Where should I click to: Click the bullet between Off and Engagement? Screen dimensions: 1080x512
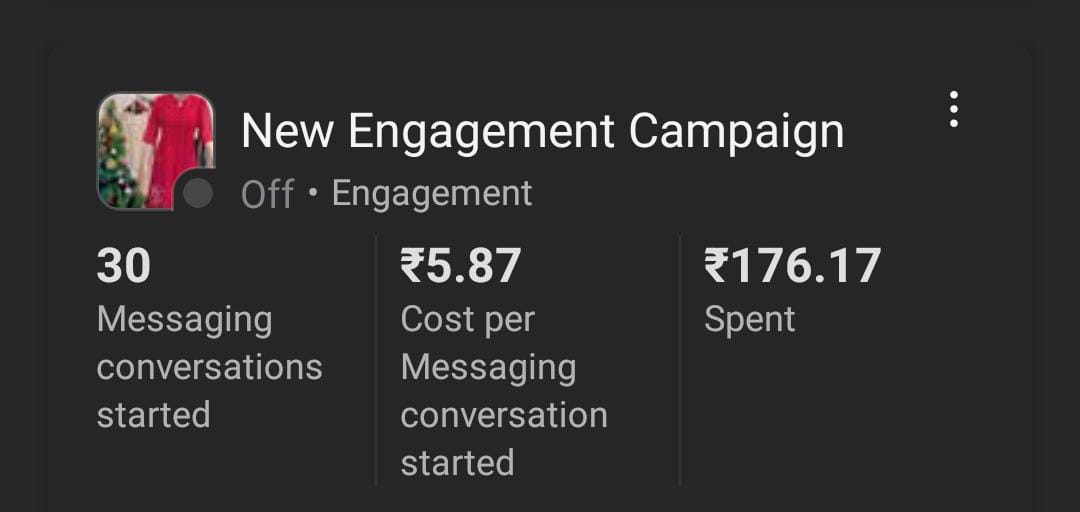pyautogui.click(x=313, y=193)
